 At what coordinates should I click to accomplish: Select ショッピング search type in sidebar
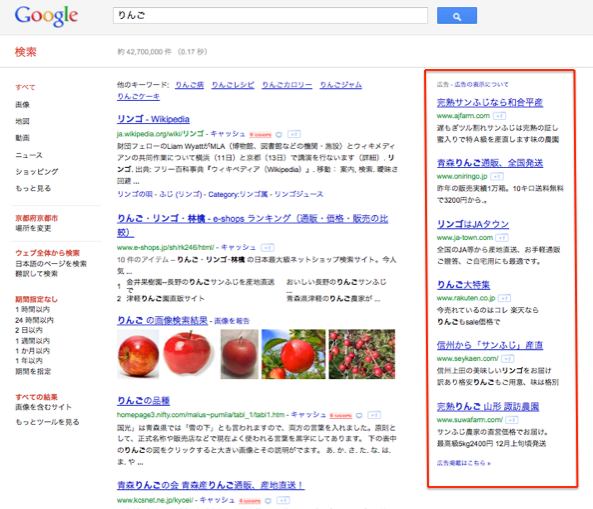coord(37,171)
